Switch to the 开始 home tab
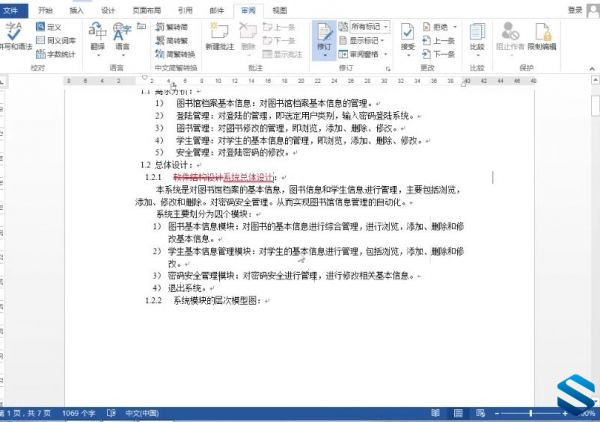The image size is (600, 422). 45,10
